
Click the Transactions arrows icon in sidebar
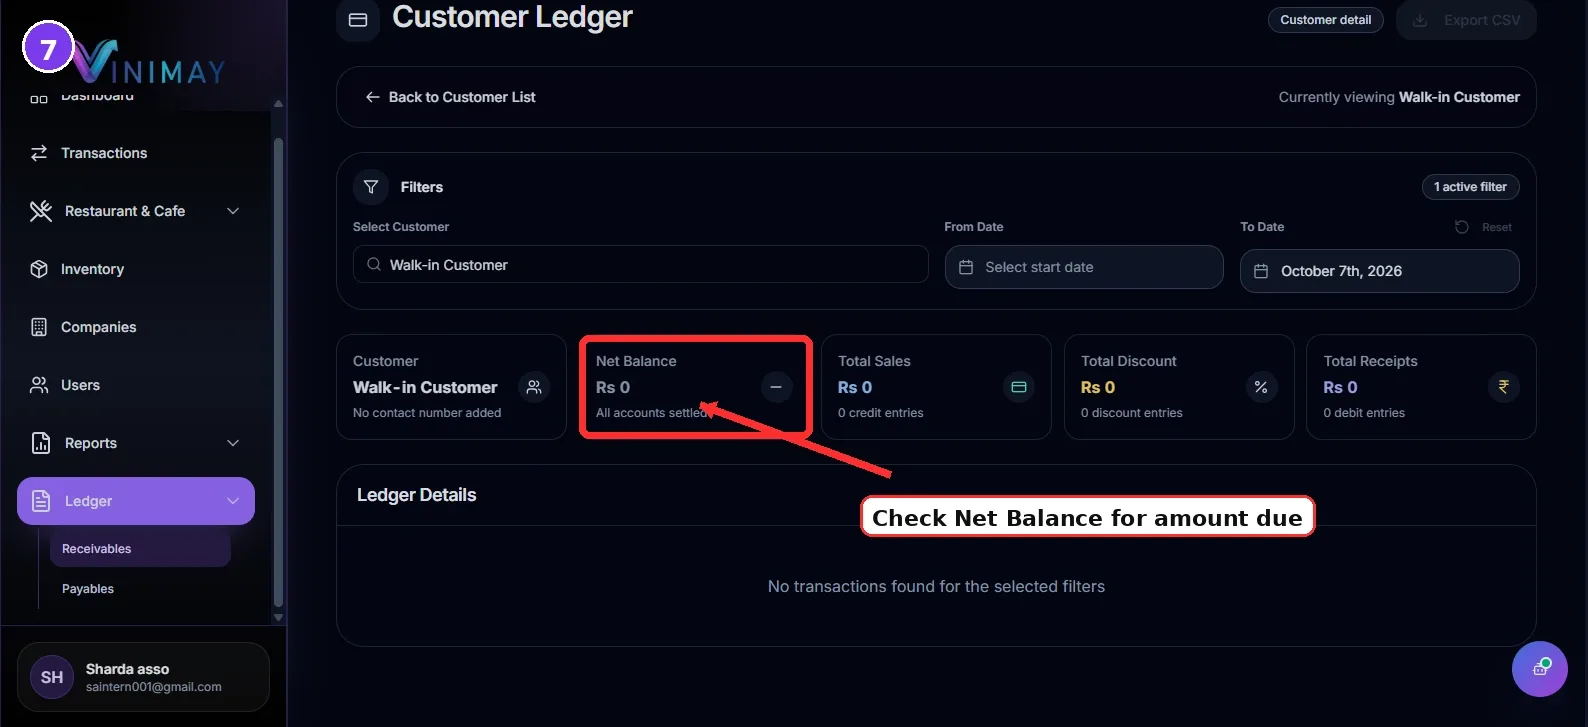(x=39, y=153)
